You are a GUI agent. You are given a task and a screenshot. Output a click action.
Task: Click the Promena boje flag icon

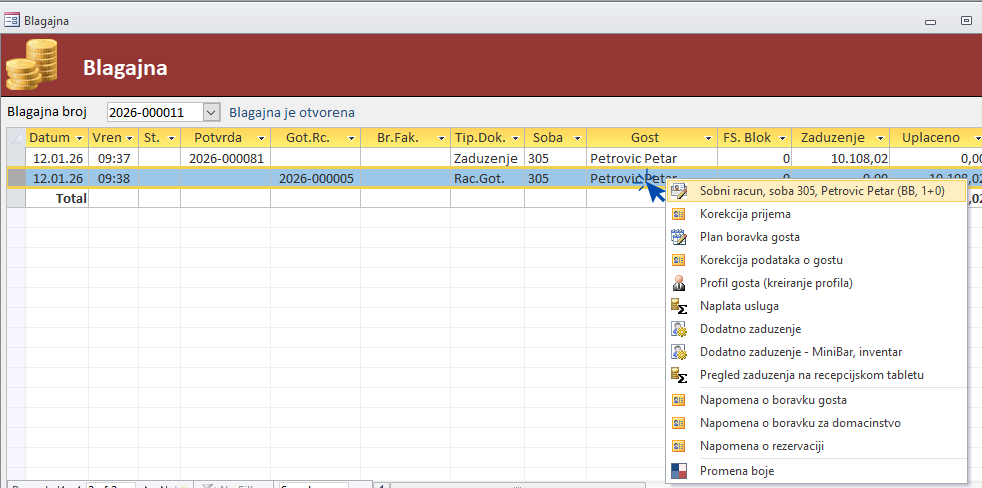pos(680,471)
